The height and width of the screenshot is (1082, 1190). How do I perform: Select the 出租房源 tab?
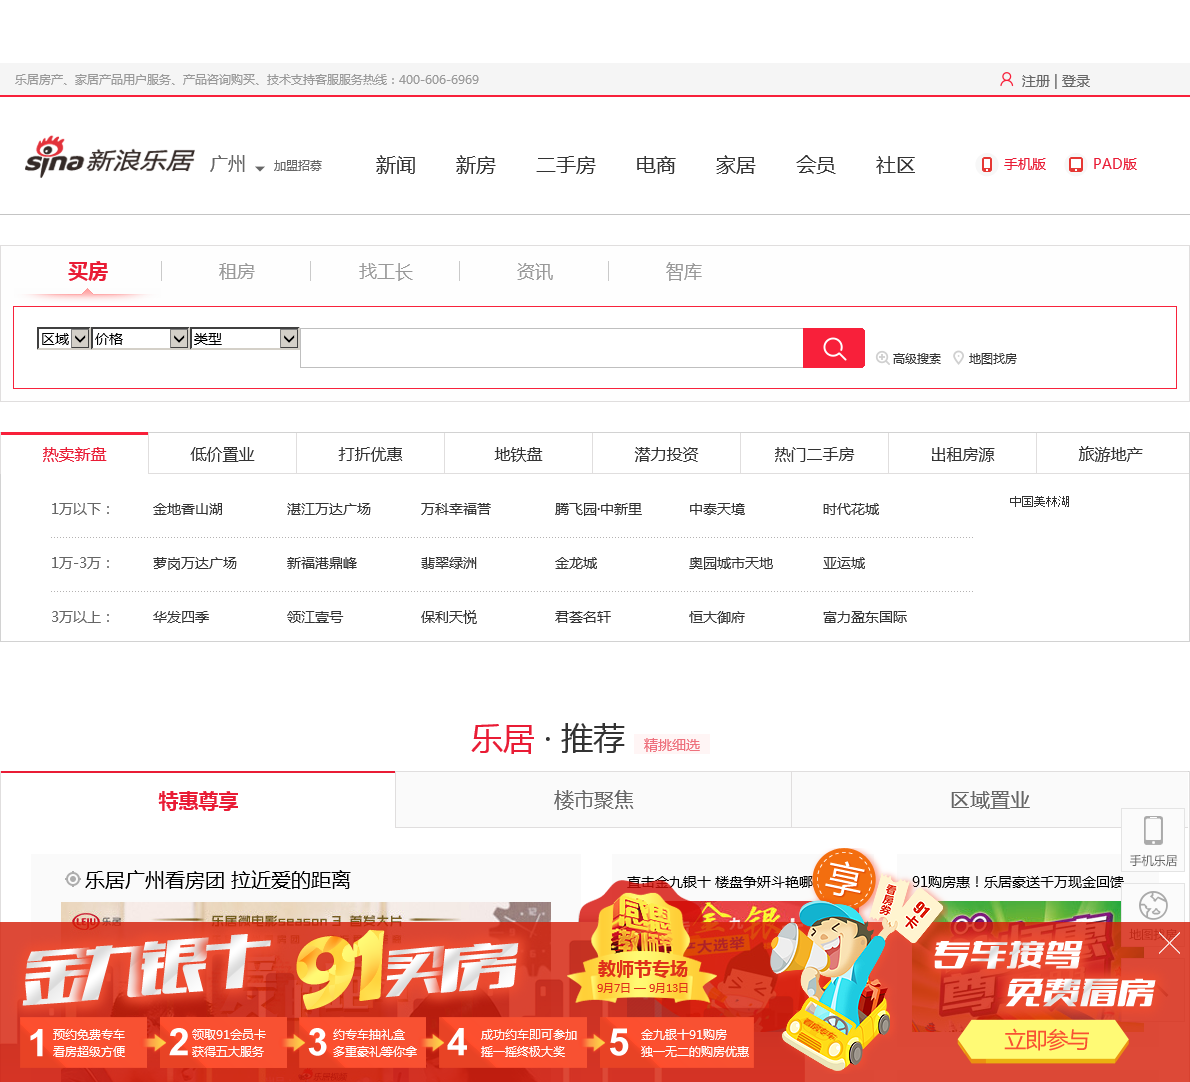click(x=962, y=454)
